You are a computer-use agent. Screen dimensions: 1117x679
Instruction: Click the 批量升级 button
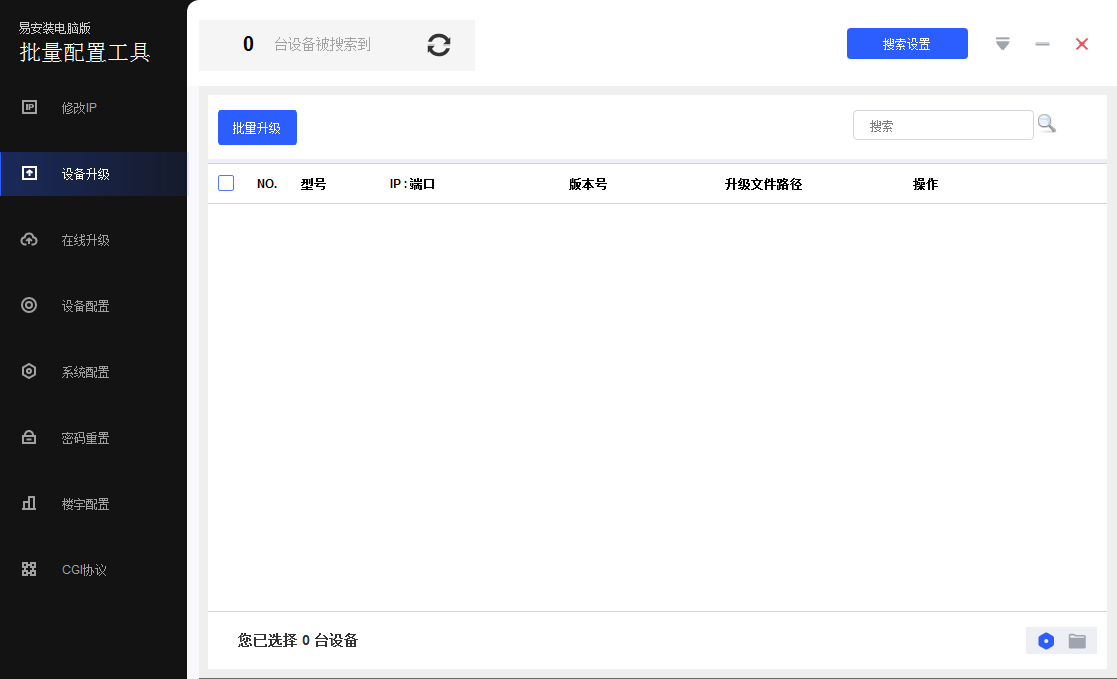click(257, 128)
